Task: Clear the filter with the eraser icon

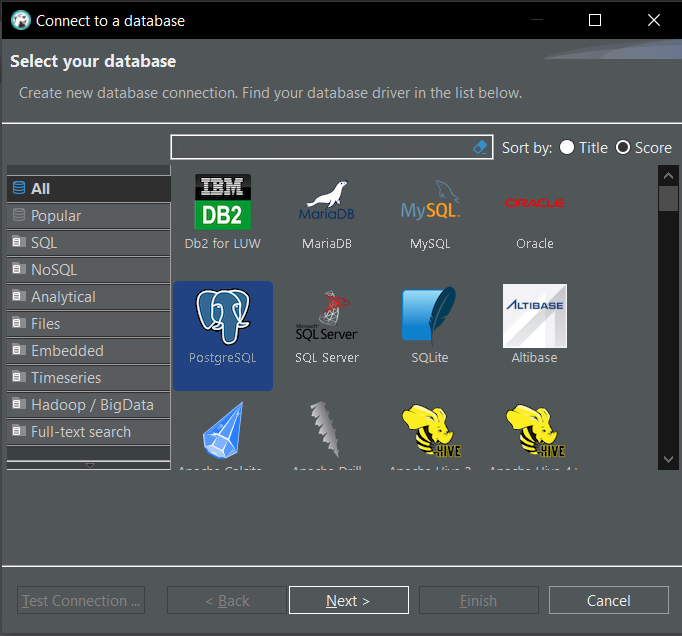Action: 480,147
